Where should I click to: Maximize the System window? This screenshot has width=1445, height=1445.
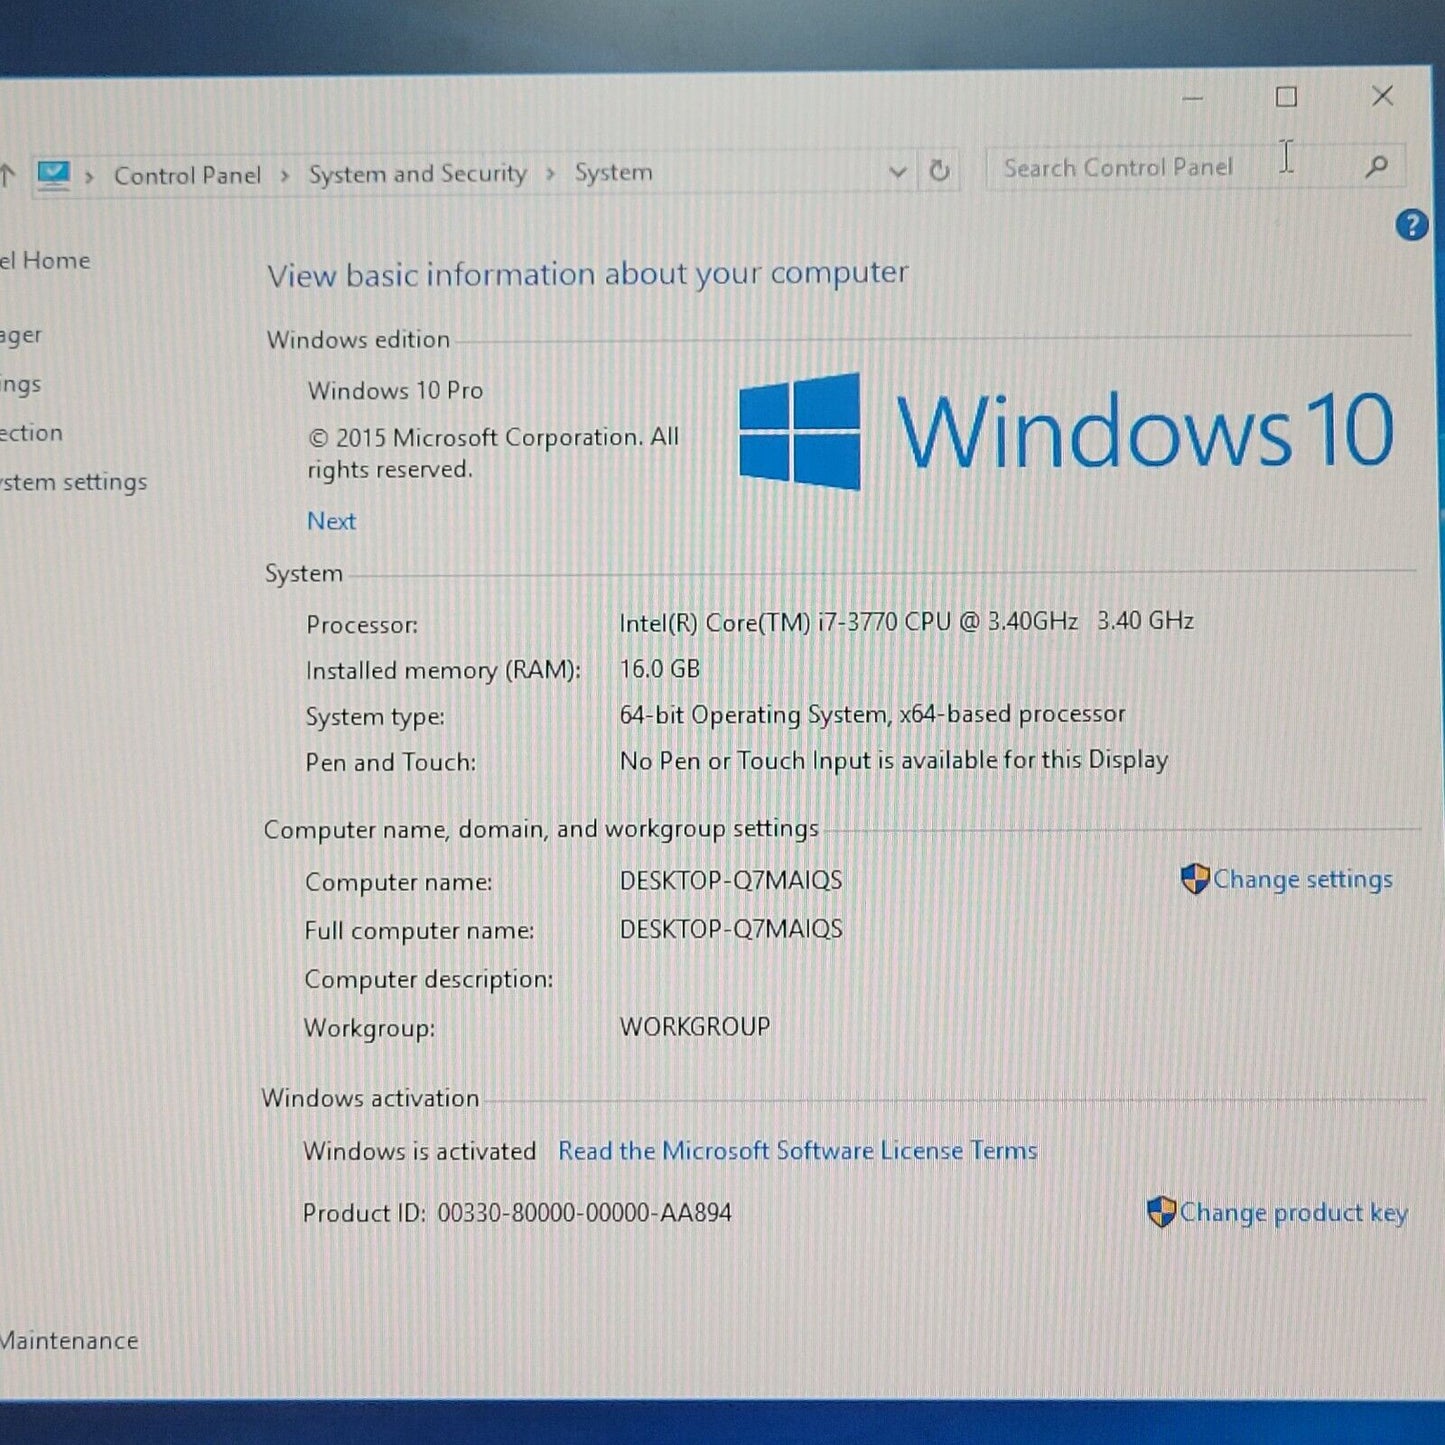[1286, 97]
